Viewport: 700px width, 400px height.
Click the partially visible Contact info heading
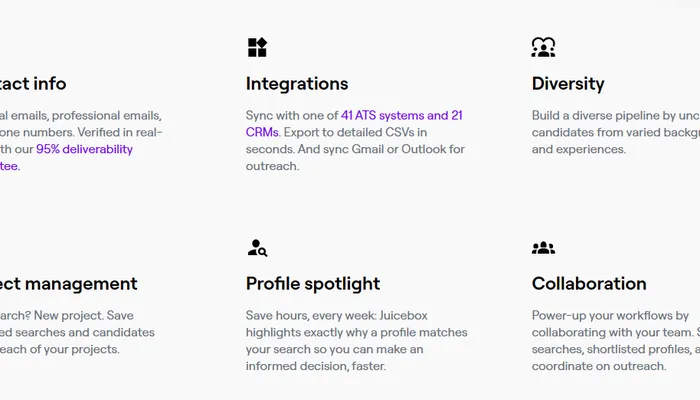[33, 84]
